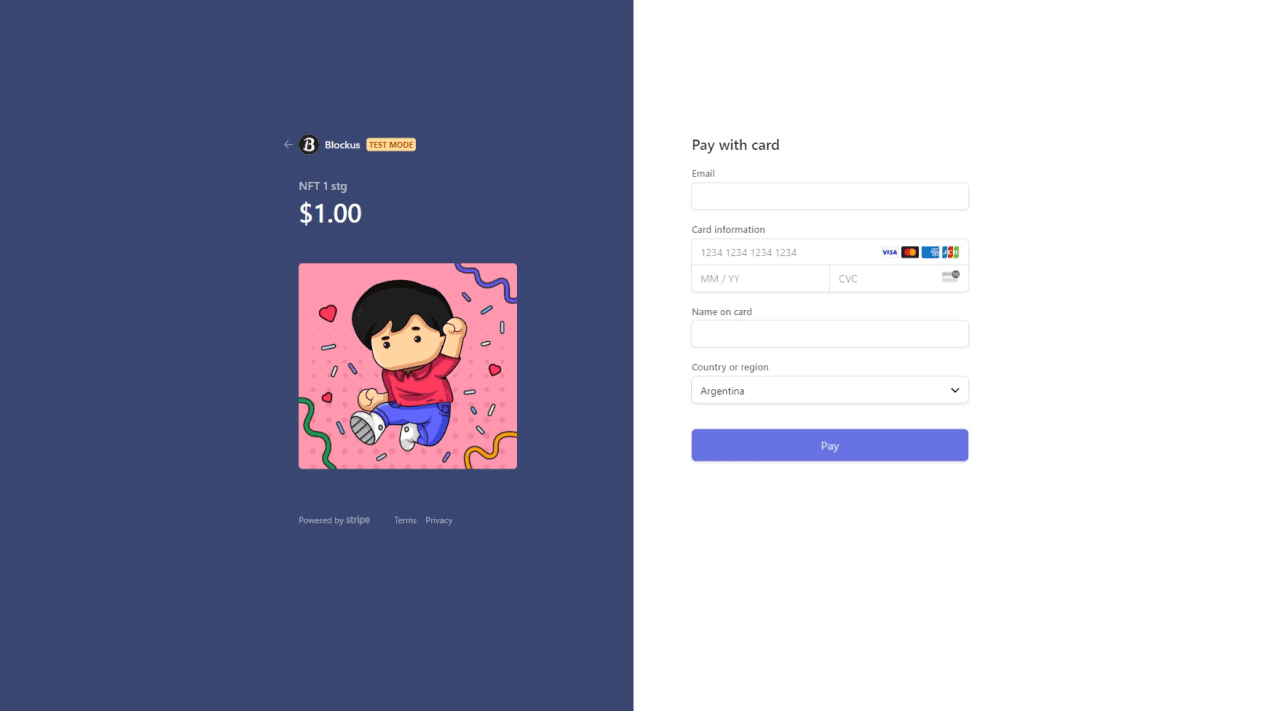
Task: Focus the MM / YY expiry field
Action: point(761,278)
